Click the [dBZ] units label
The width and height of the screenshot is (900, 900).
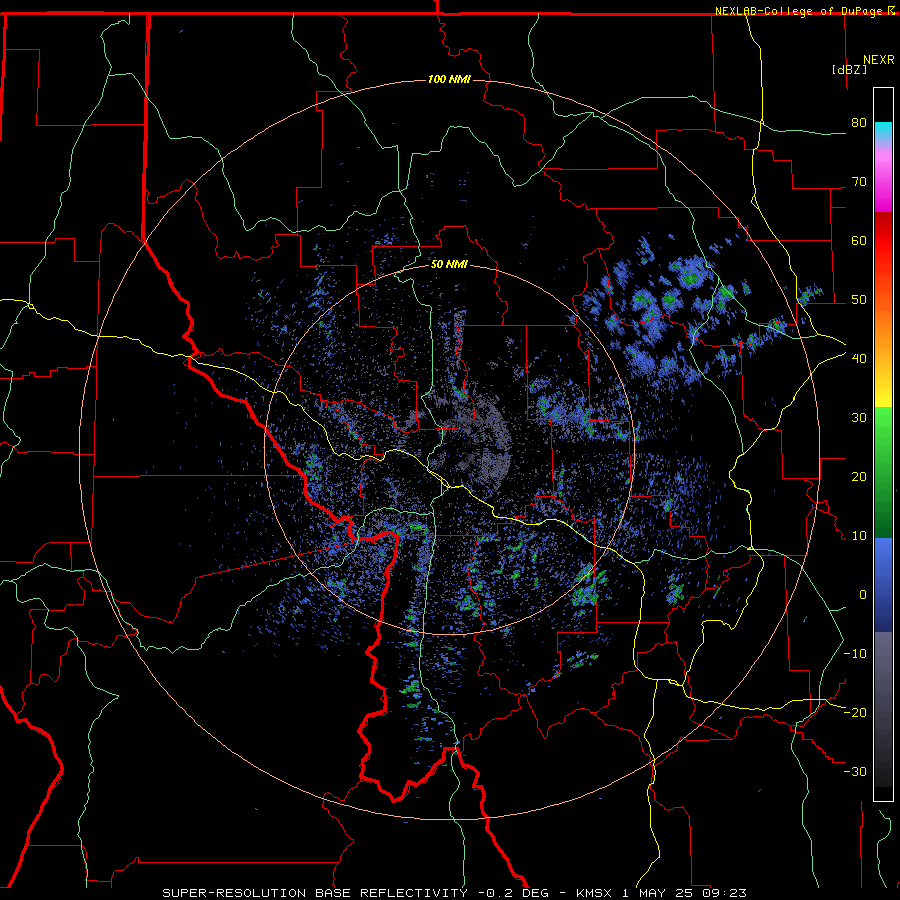click(x=849, y=69)
